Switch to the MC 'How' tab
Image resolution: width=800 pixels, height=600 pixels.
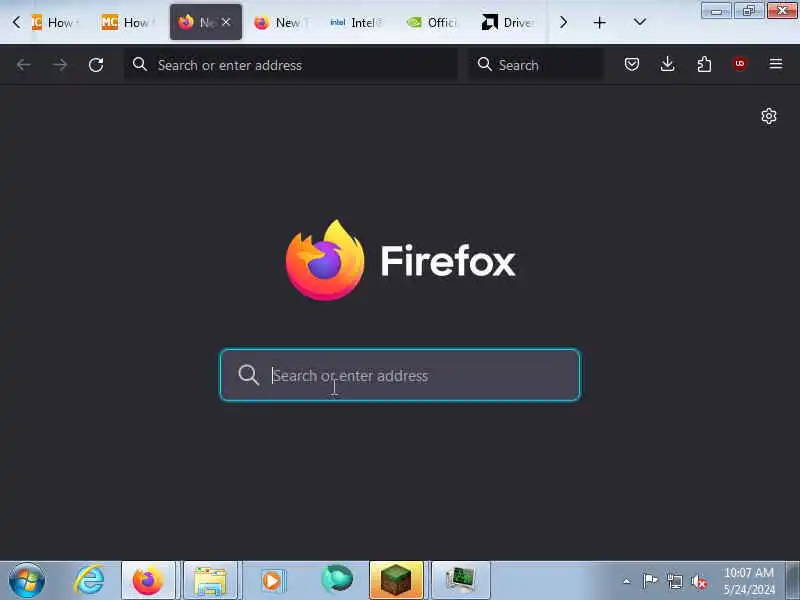tap(129, 22)
